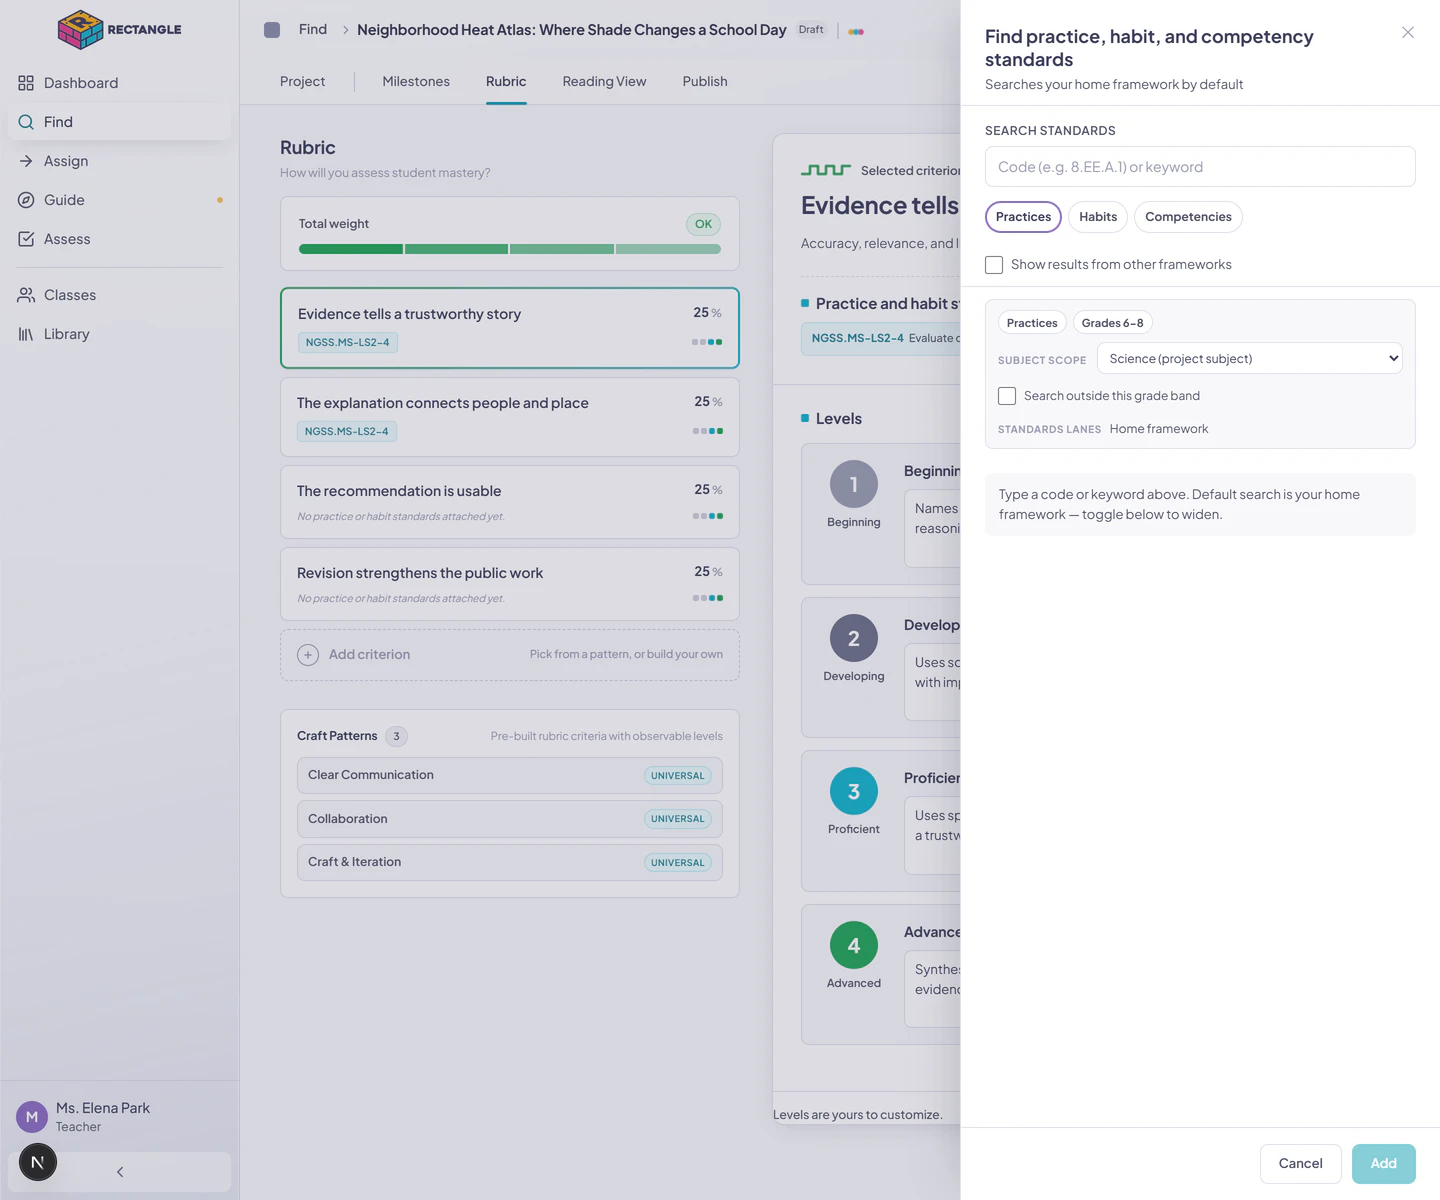Click the Find breadcrumb link
This screenshot has height=1200, width=1440.
313,30
